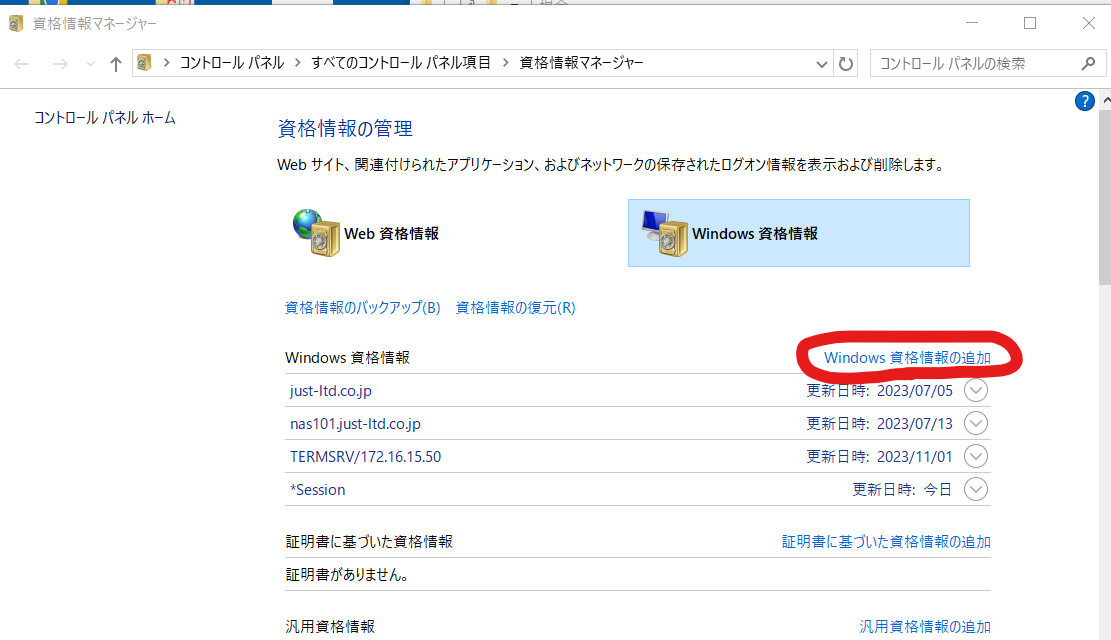The width and height of the screenshot is (1111, 640).
Task: Close the 資格情報マネージャー window
Action: (1089, 23)
